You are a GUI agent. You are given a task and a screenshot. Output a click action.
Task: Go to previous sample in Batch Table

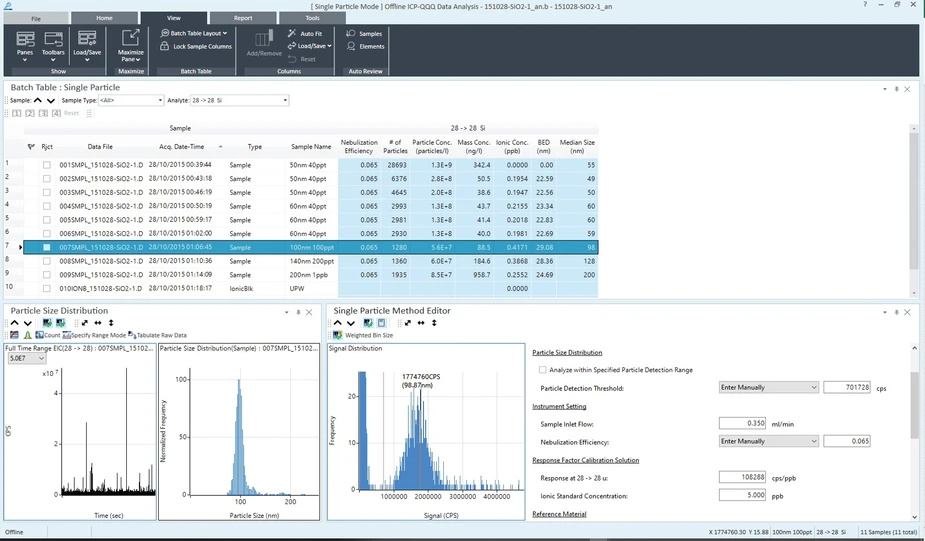(38, 100)
